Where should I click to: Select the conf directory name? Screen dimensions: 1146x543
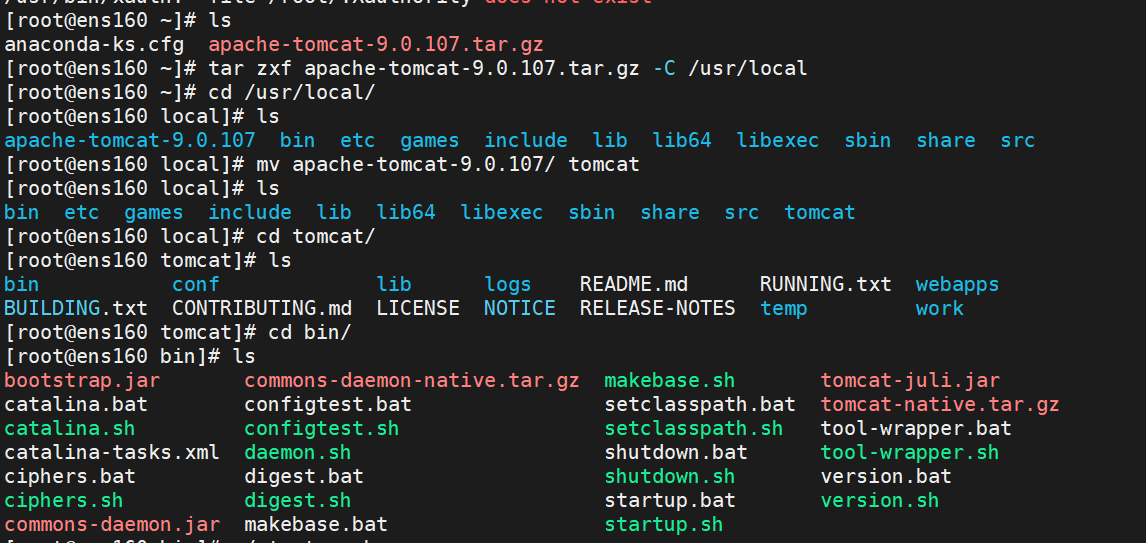[x=195, y=284]
